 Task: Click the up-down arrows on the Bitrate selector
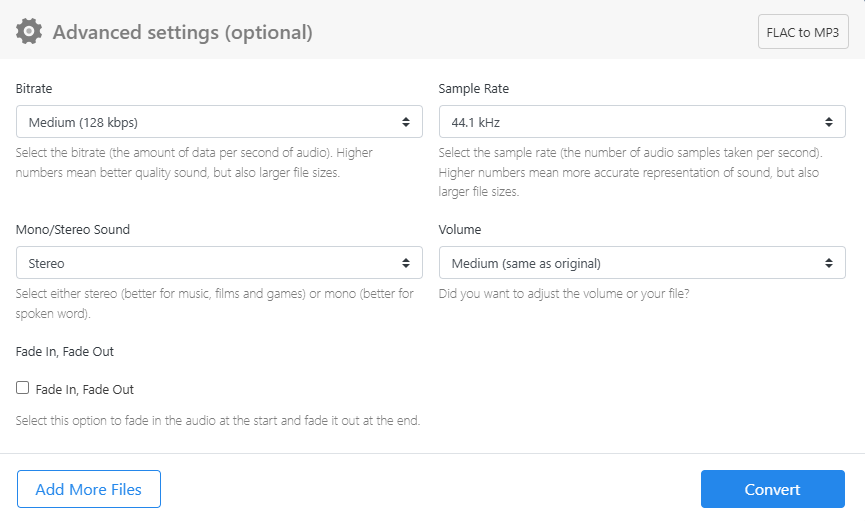[405, 122]
